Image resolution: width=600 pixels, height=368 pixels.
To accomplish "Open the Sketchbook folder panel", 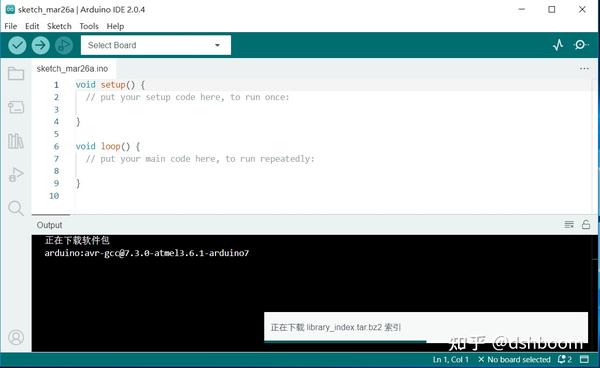I will pyautogui.click(x=16, y=73).
